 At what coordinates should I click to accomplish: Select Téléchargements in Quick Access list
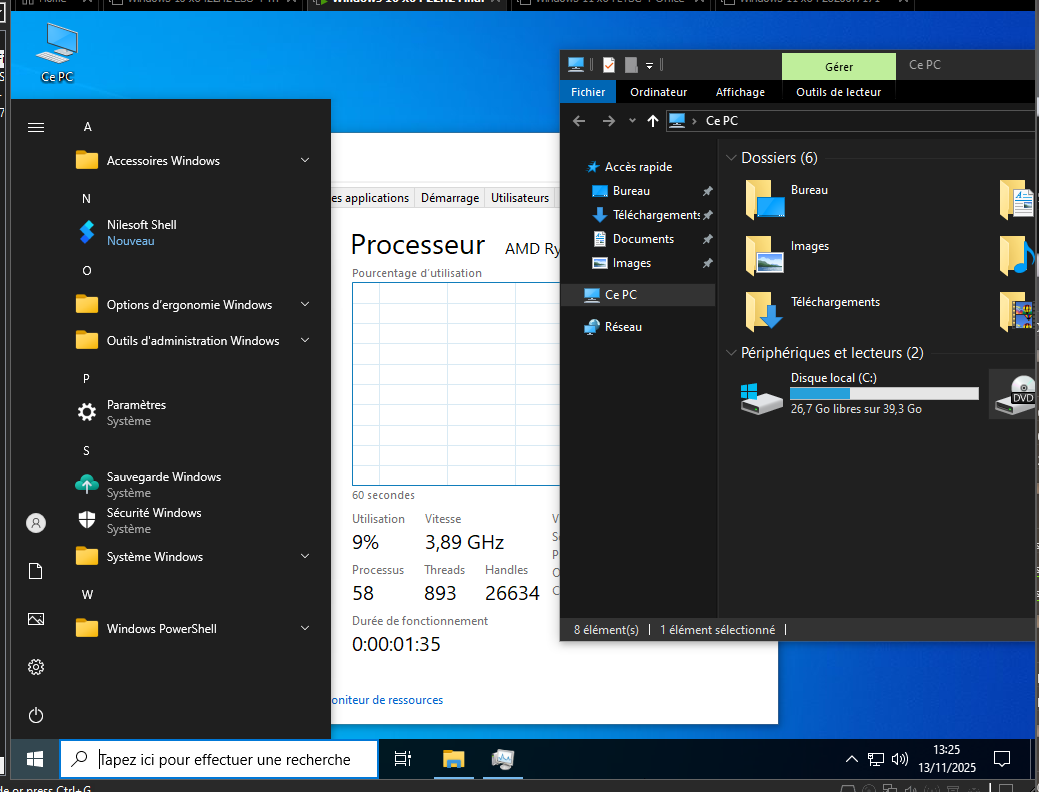pyautogui.click(x=656, y=215)
